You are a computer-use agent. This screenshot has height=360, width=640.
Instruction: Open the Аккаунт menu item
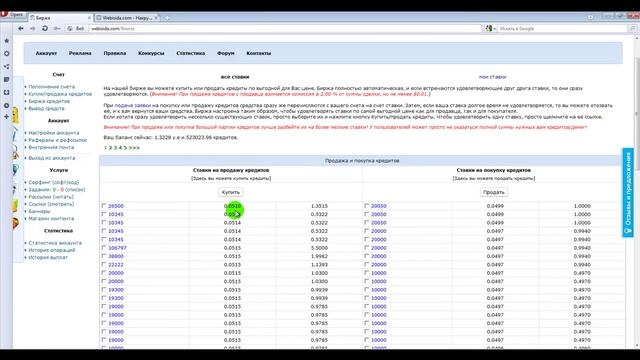(46, 53)
